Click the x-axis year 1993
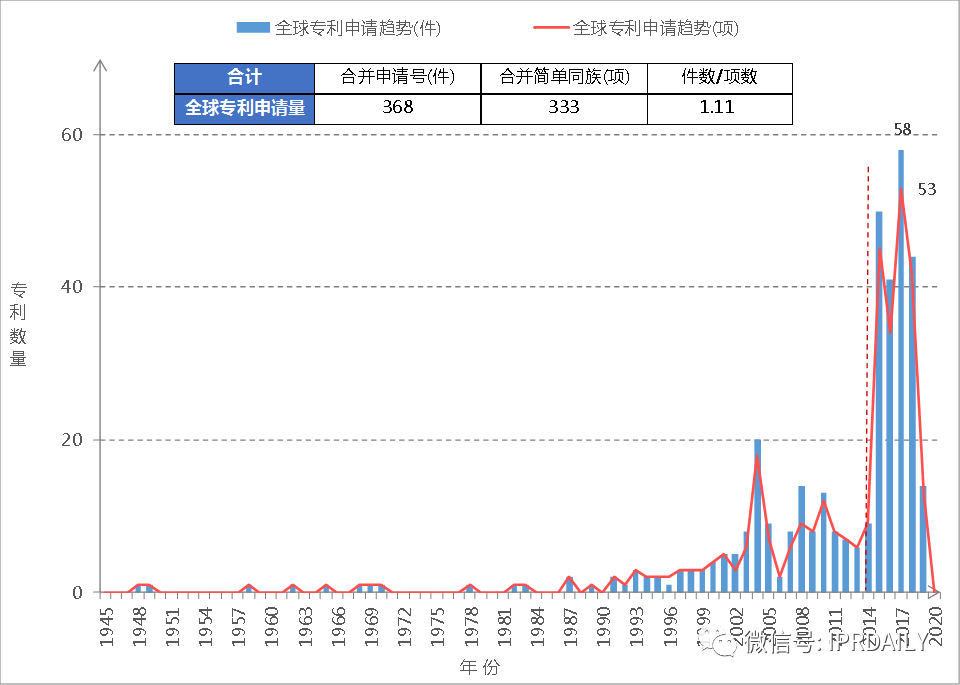Image resolution: width=960 pixels, height=685 pixels. pyautogui.click(x=636, y=626)
